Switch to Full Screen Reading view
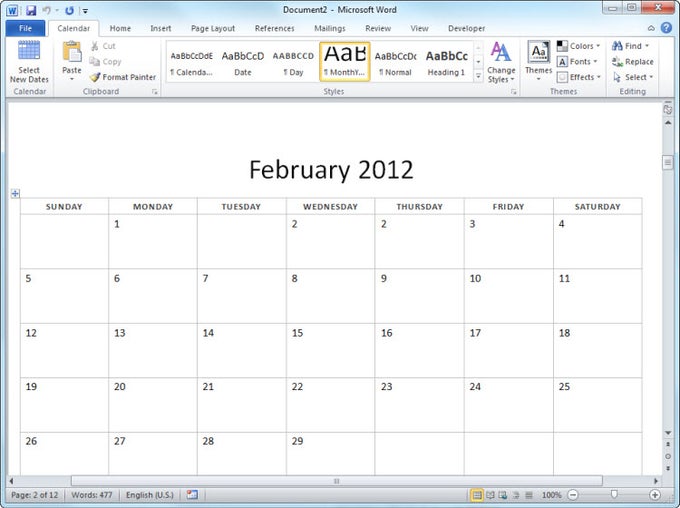Viewport: 680px width, 508px height. 490,495
